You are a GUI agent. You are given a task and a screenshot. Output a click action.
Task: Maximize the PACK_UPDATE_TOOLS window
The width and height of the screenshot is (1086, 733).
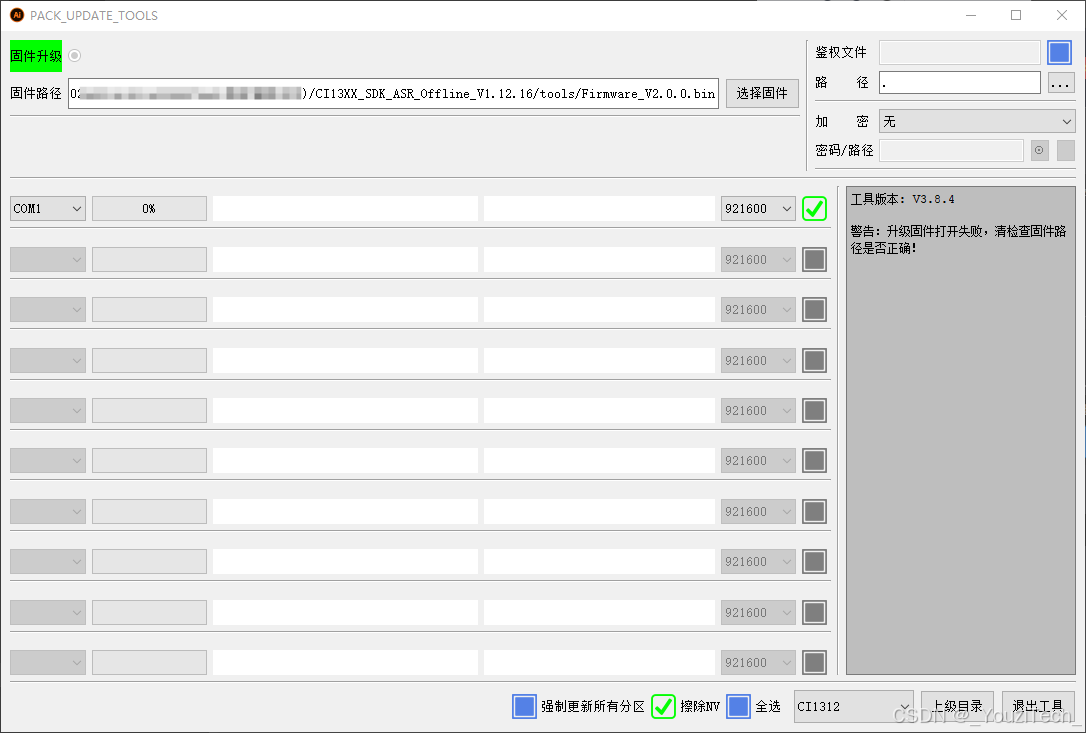click(x=1016, y=15)
